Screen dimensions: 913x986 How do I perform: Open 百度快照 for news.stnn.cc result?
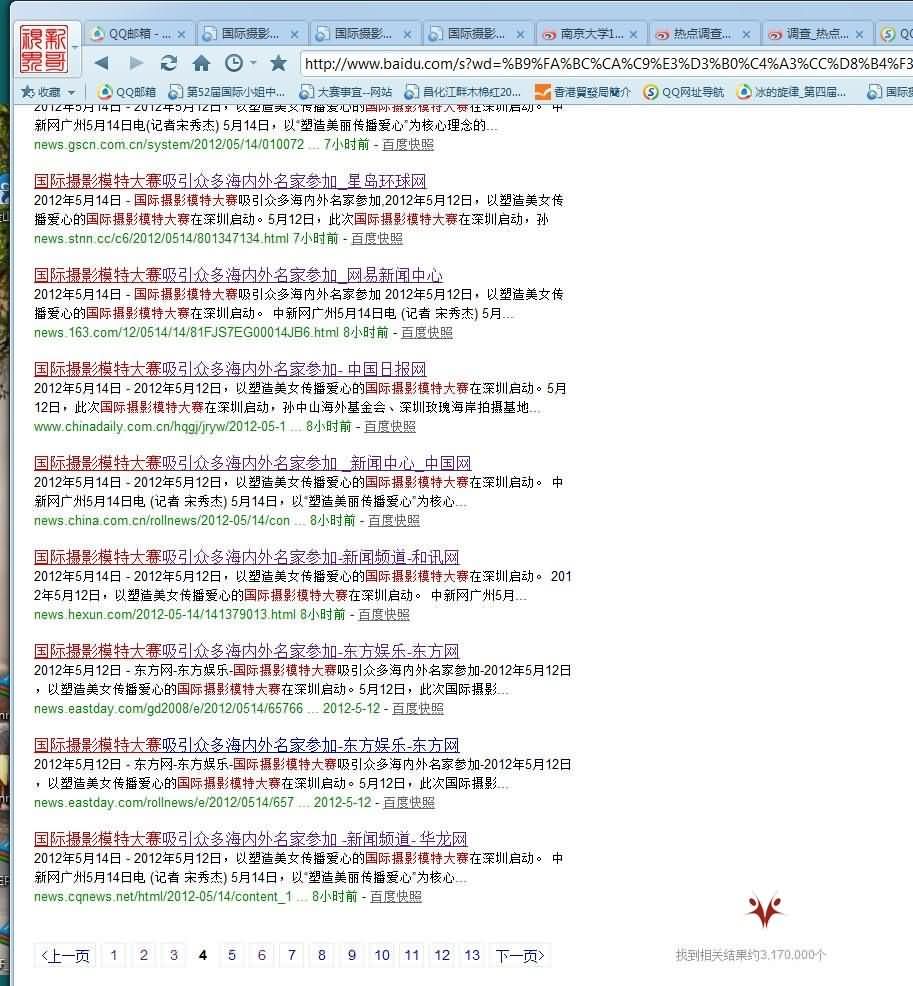[x=377, y=238]
